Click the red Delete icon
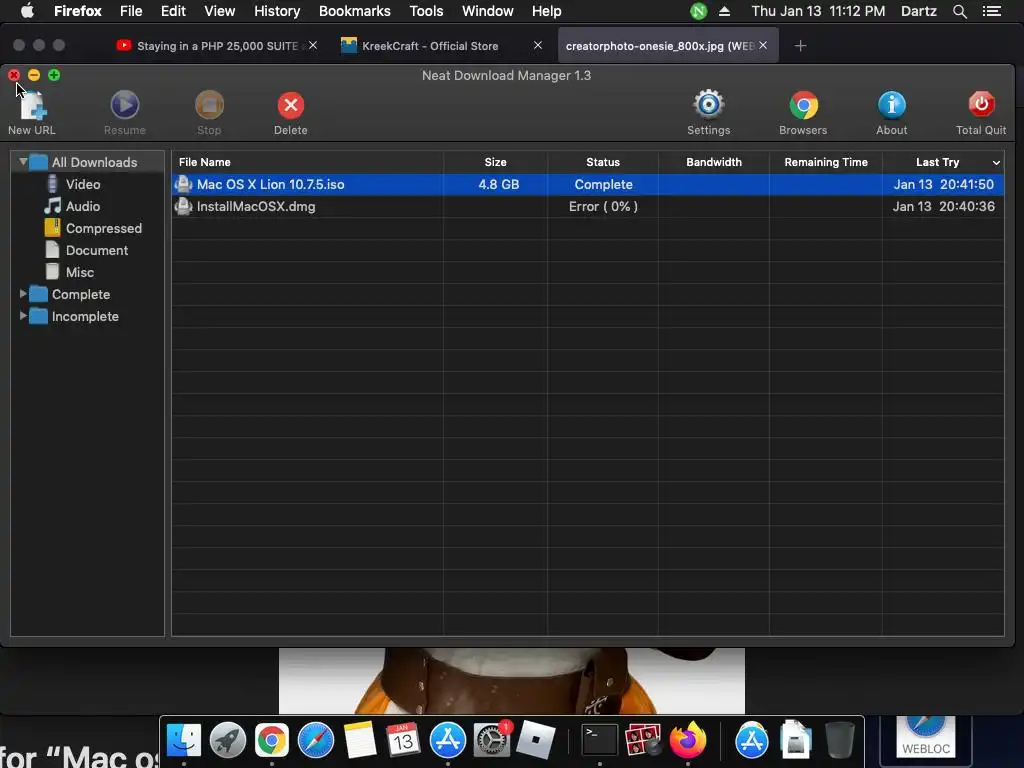The height and width of the screenshot is (768, 1024). point(291,105)
